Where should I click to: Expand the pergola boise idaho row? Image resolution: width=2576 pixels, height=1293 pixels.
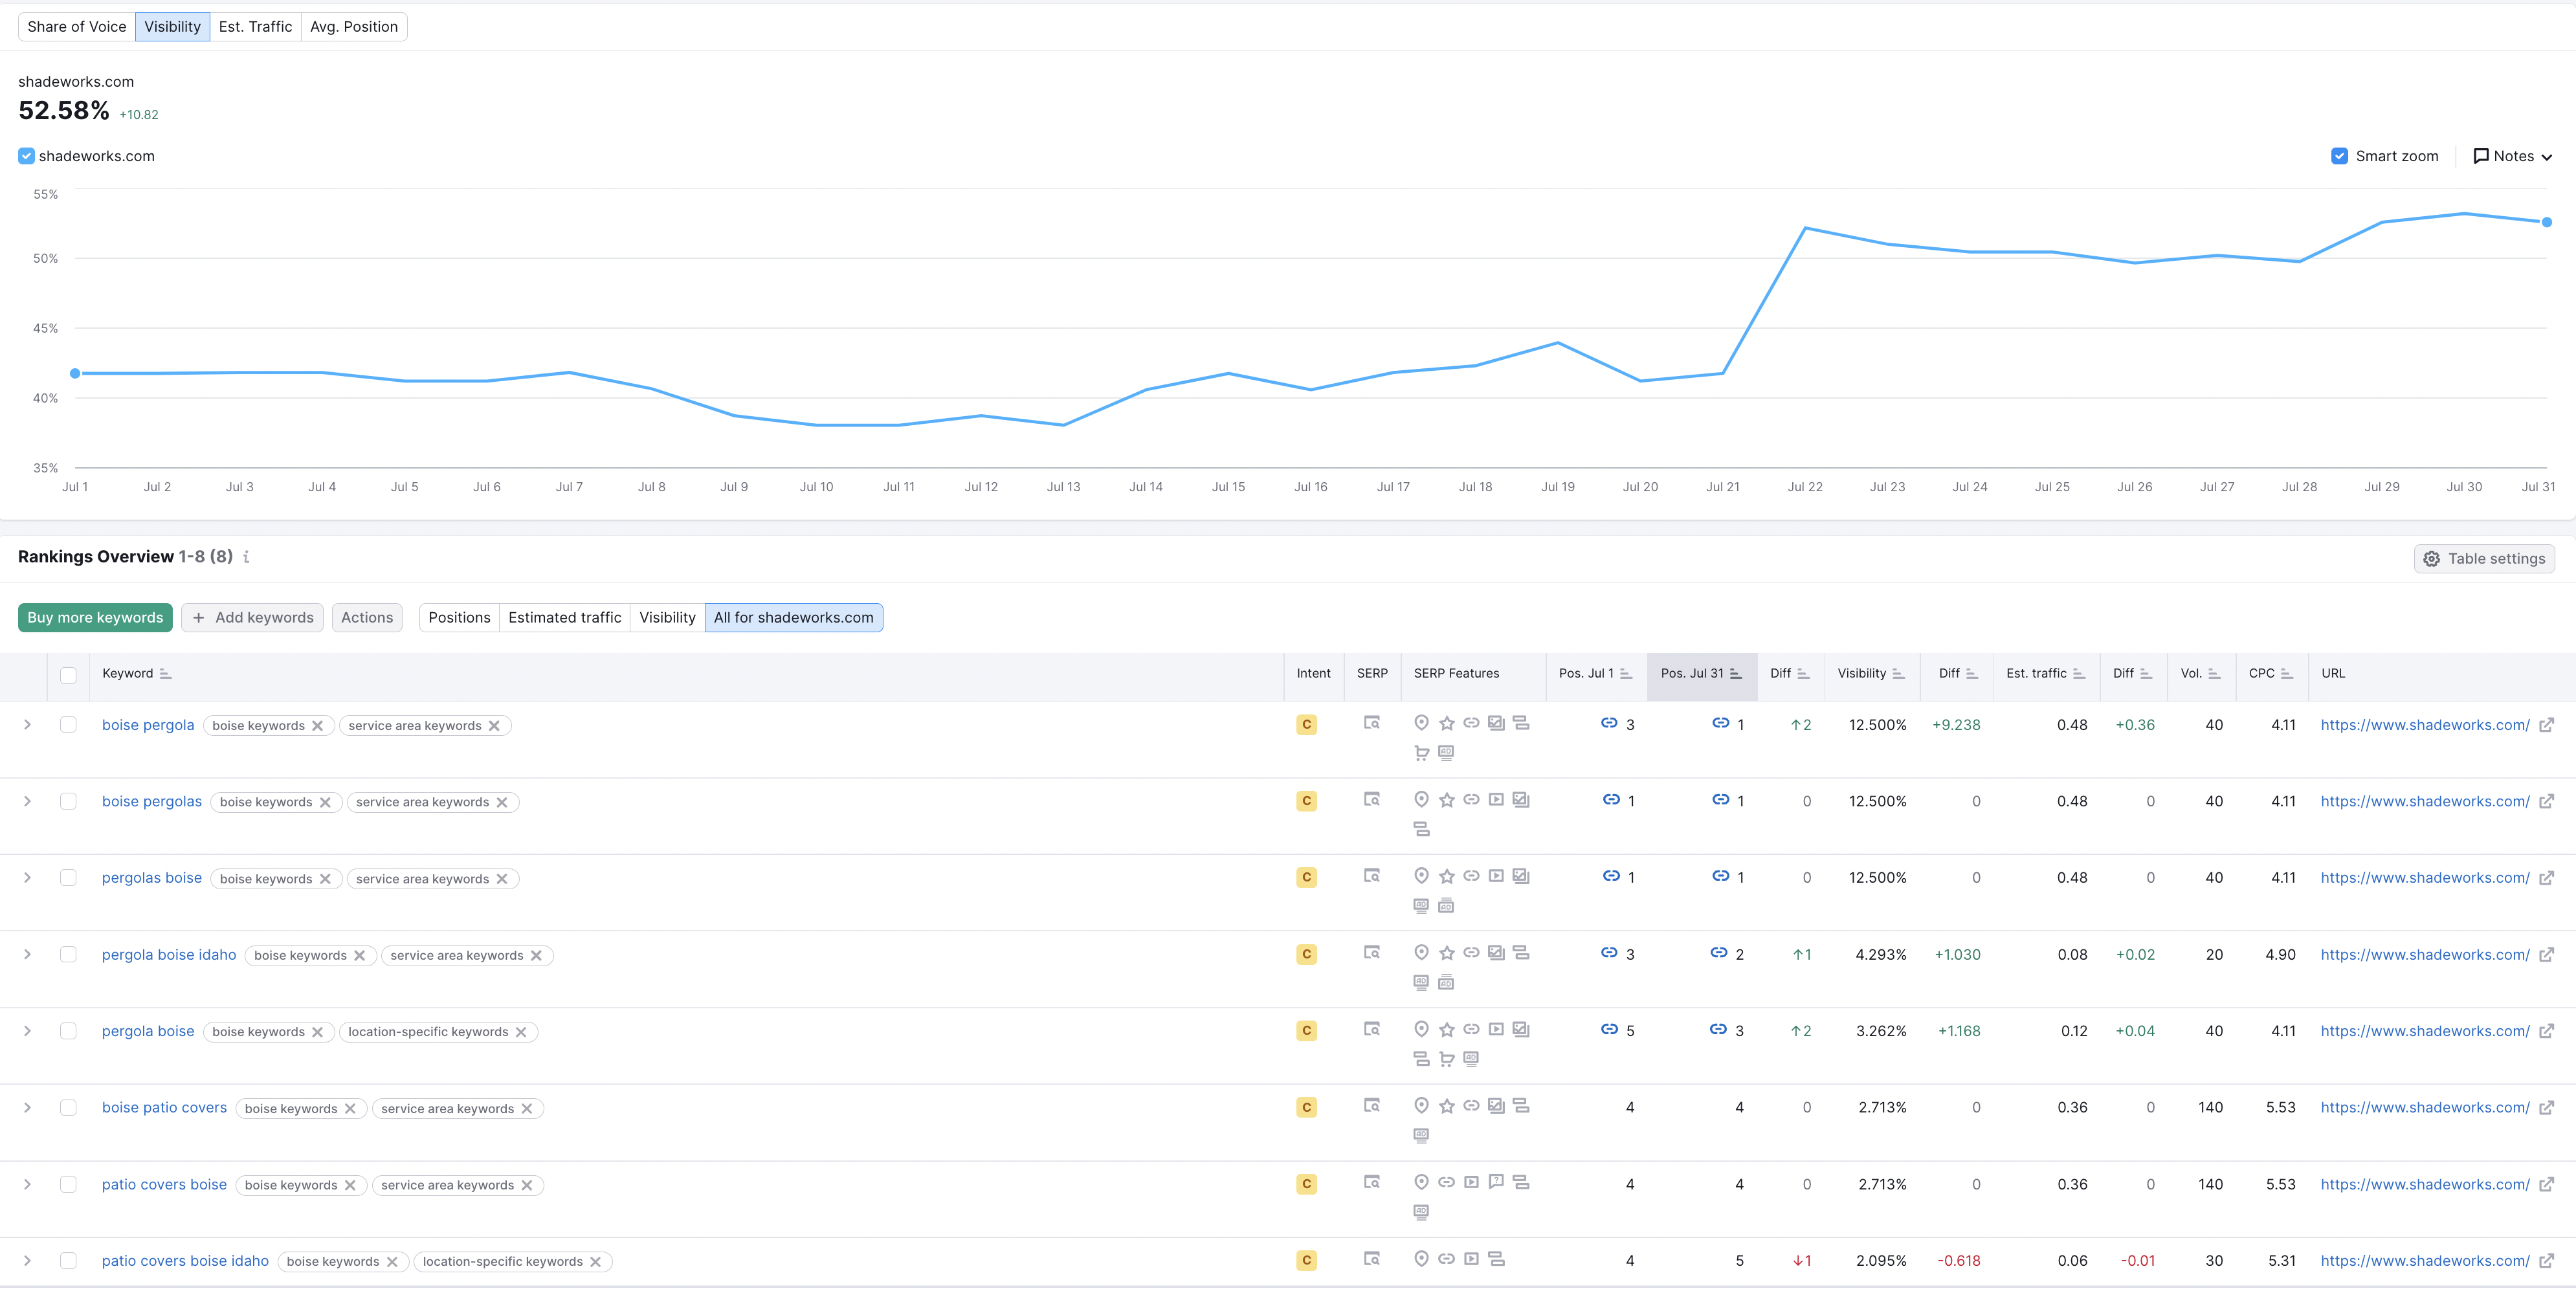click(27, 955)
